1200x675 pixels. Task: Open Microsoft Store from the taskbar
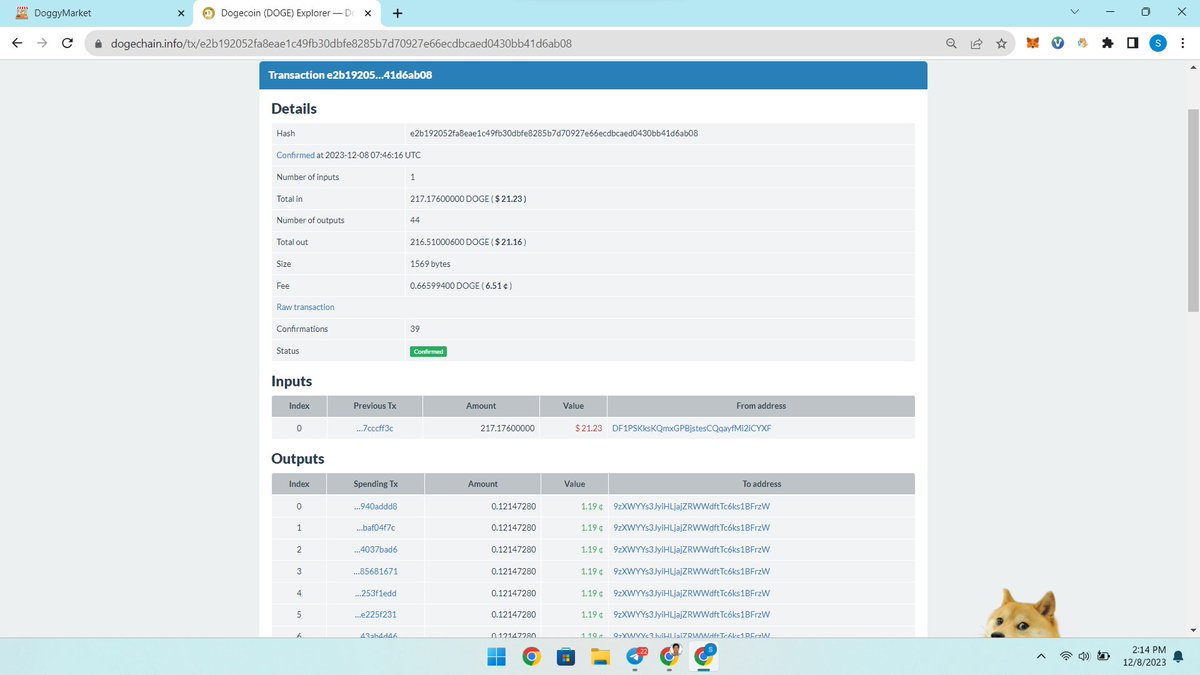pos(566,657)
